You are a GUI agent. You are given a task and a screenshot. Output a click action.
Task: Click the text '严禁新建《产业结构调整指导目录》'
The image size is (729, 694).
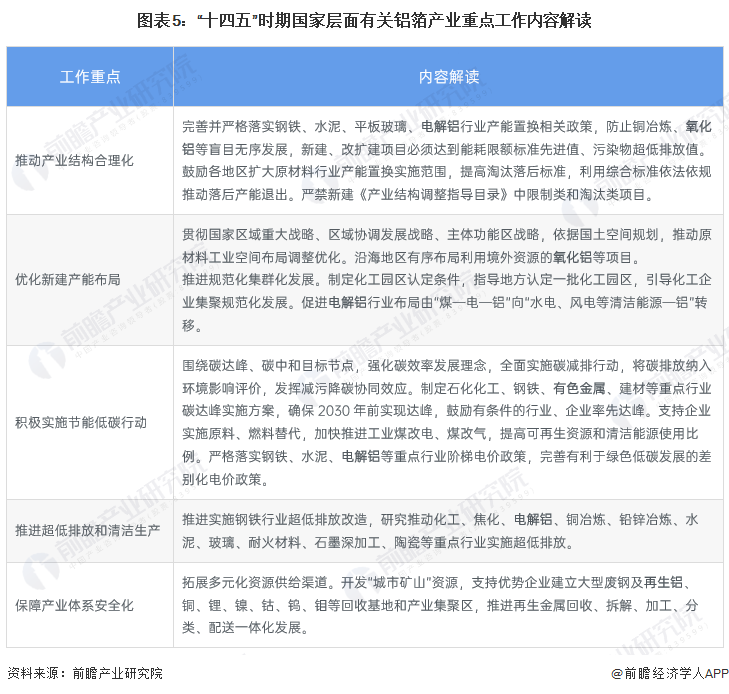click(x=404, y=194)
